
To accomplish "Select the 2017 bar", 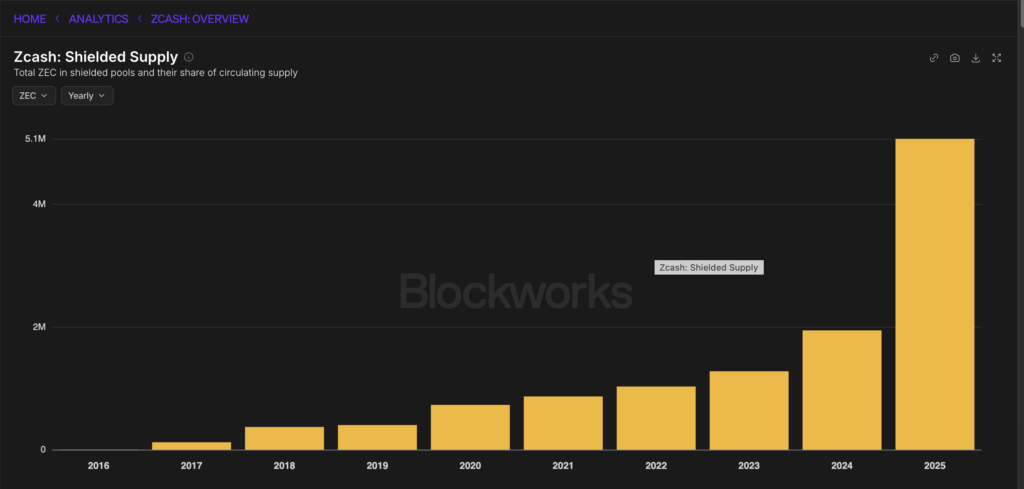I will point(191,446).
